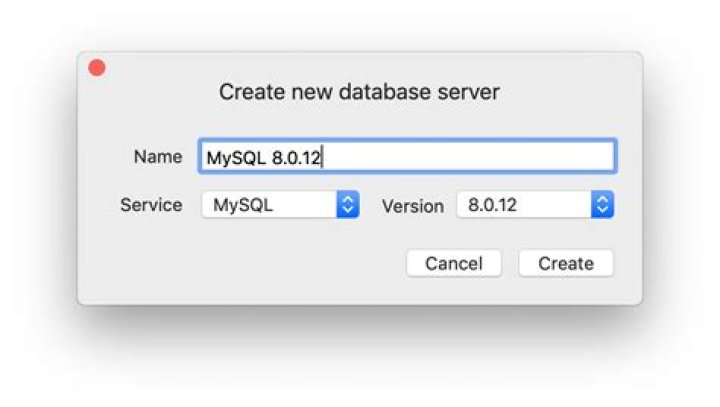Viewport: 720px width, 407px height.
Task: Click the red close window button
Action: pos(97,68)
